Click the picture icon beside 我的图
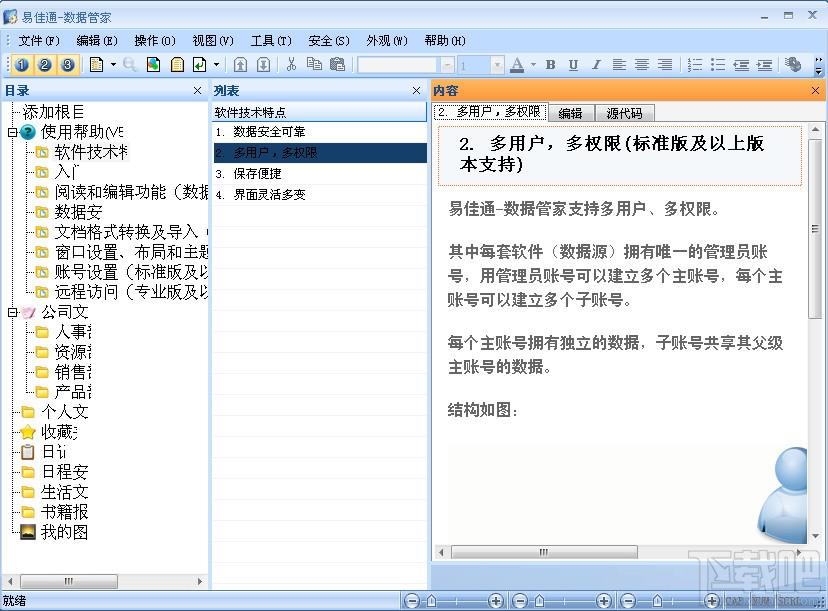Screen dimensions: 828x611 (28, 532)
